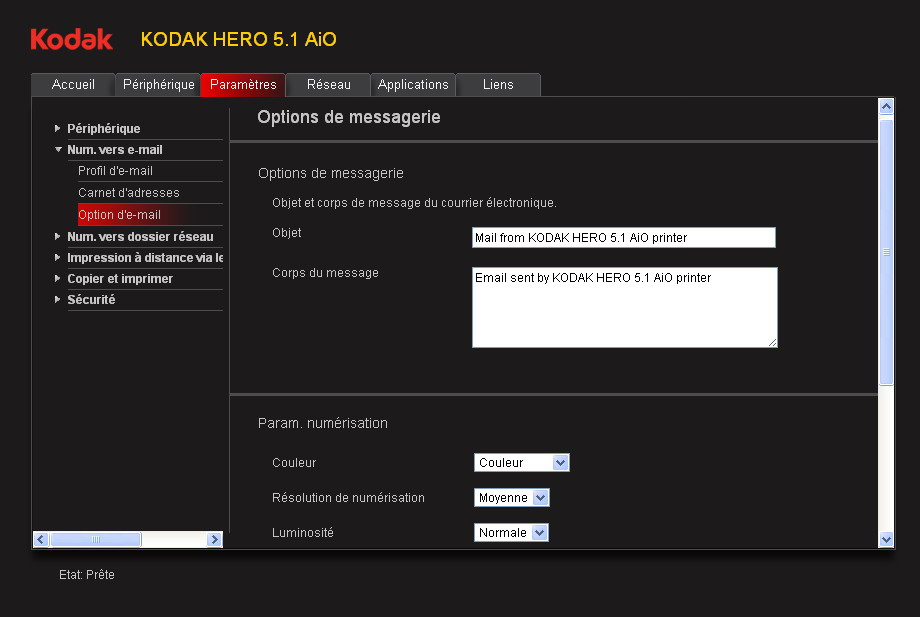Click the vertical scrollbar down arrow
This screenshot has width=920, height=617.
(x=886, y=539)
